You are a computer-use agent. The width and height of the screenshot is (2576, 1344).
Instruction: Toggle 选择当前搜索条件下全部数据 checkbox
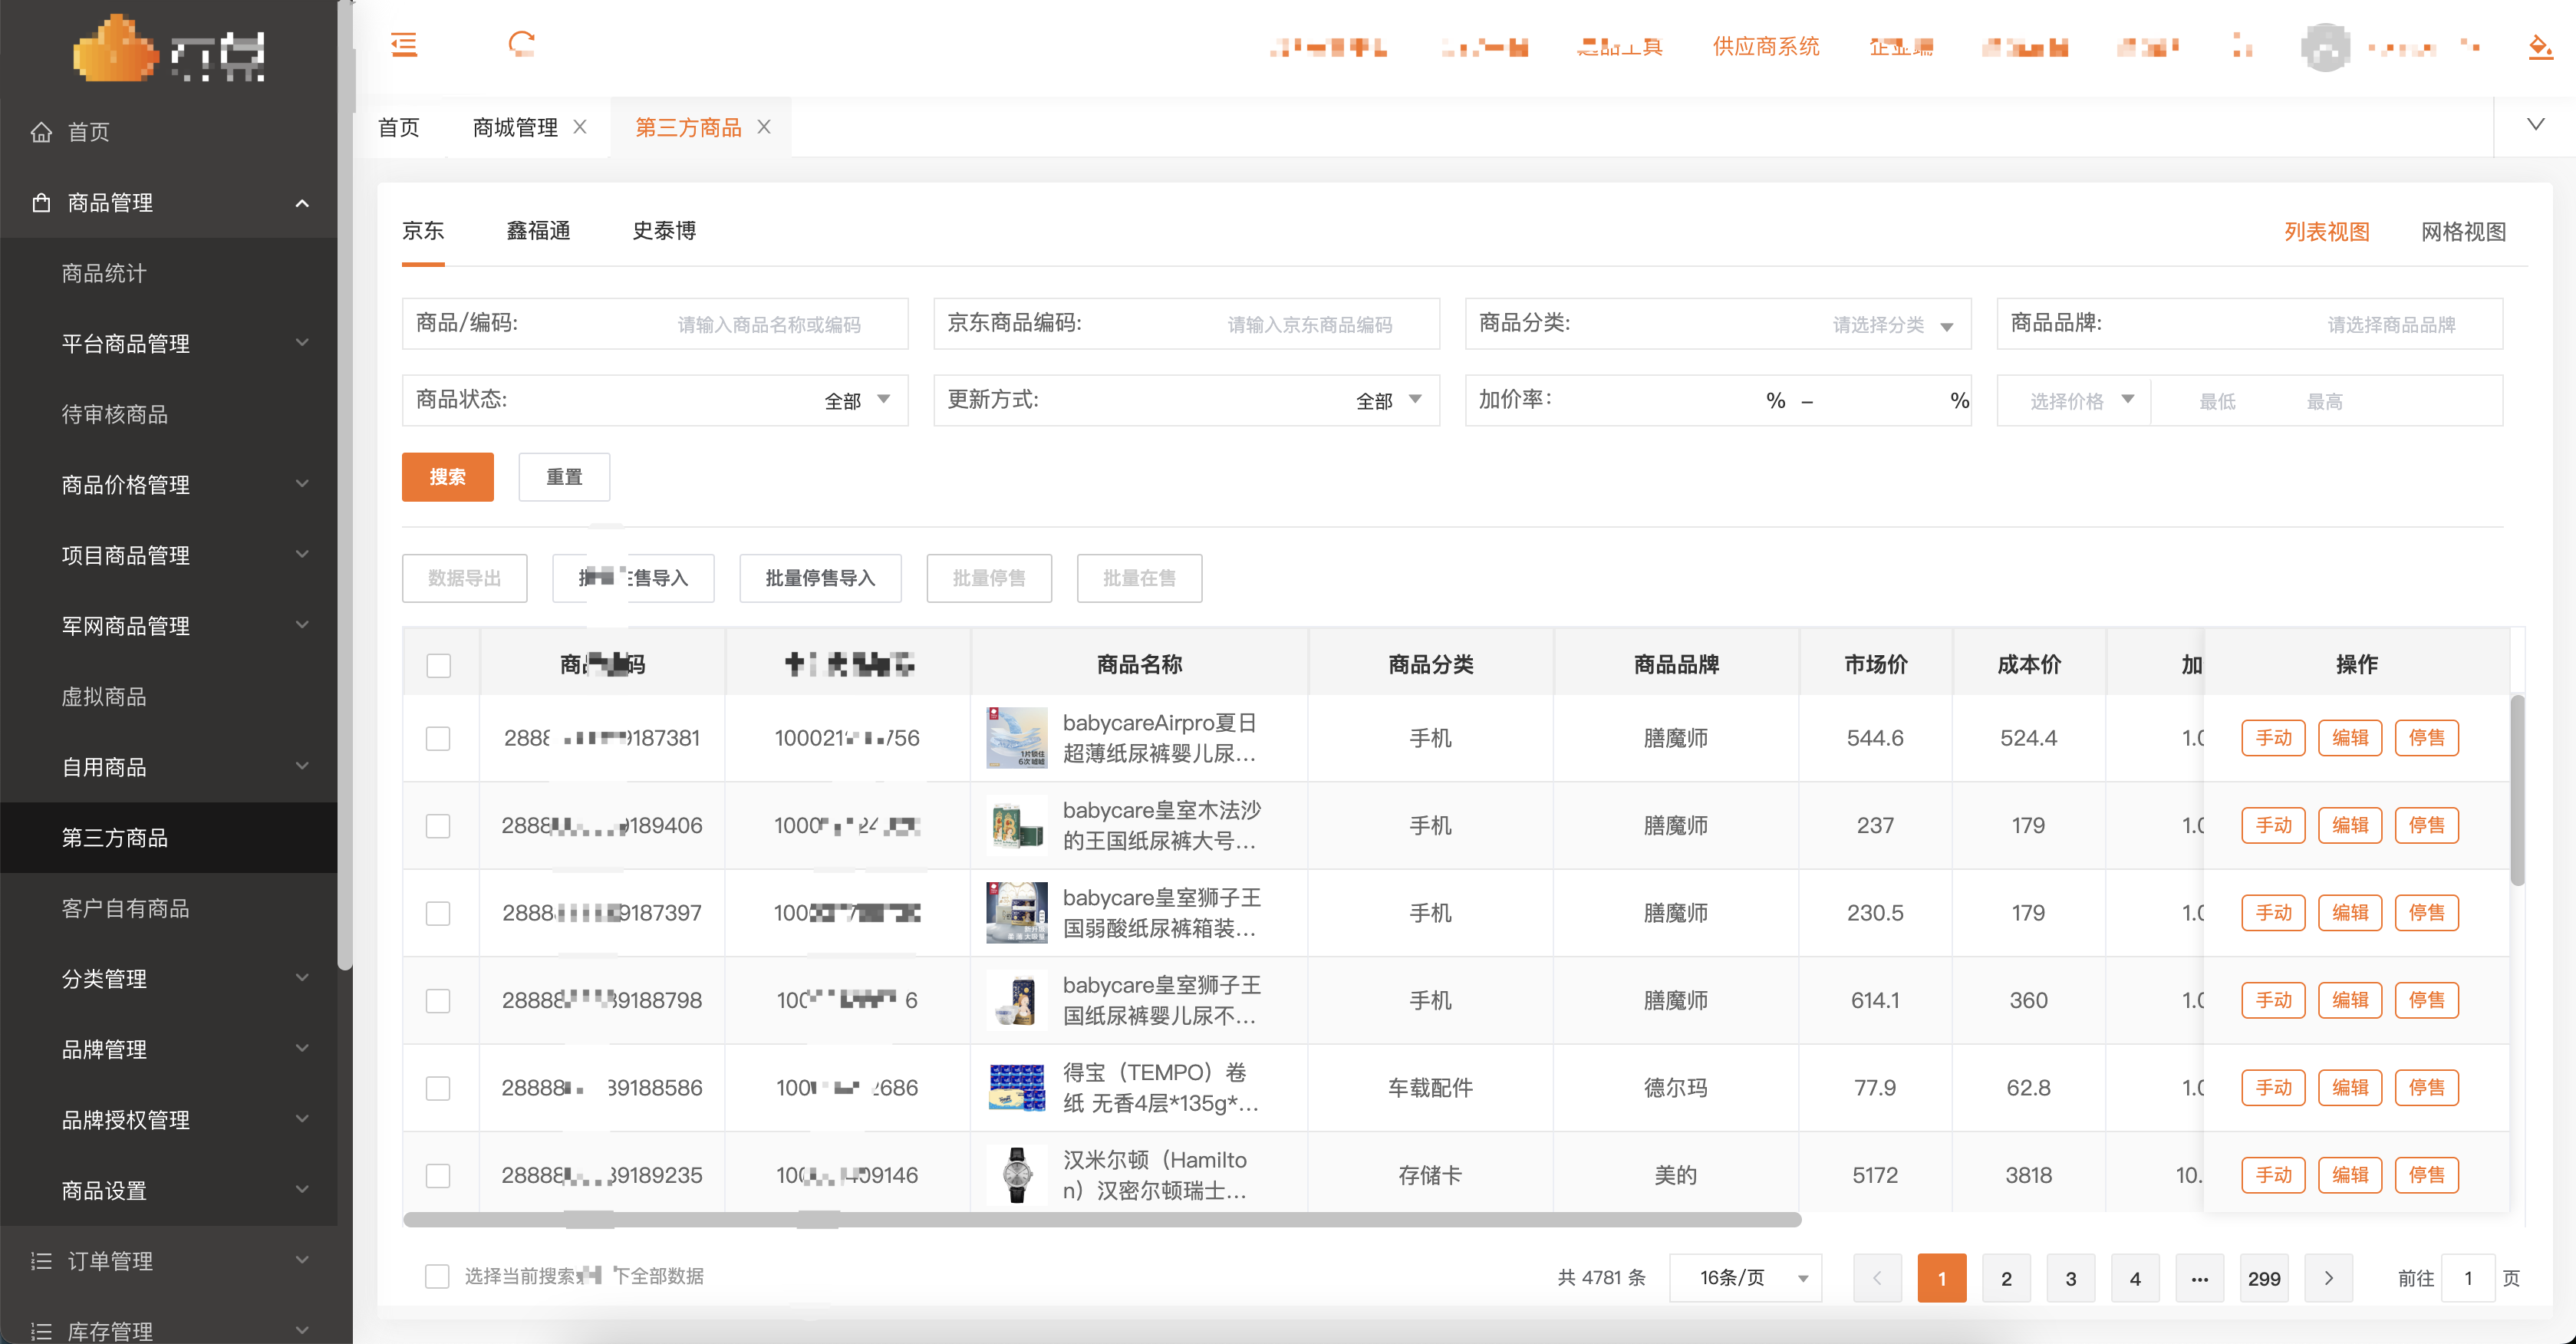(437, 1276)
